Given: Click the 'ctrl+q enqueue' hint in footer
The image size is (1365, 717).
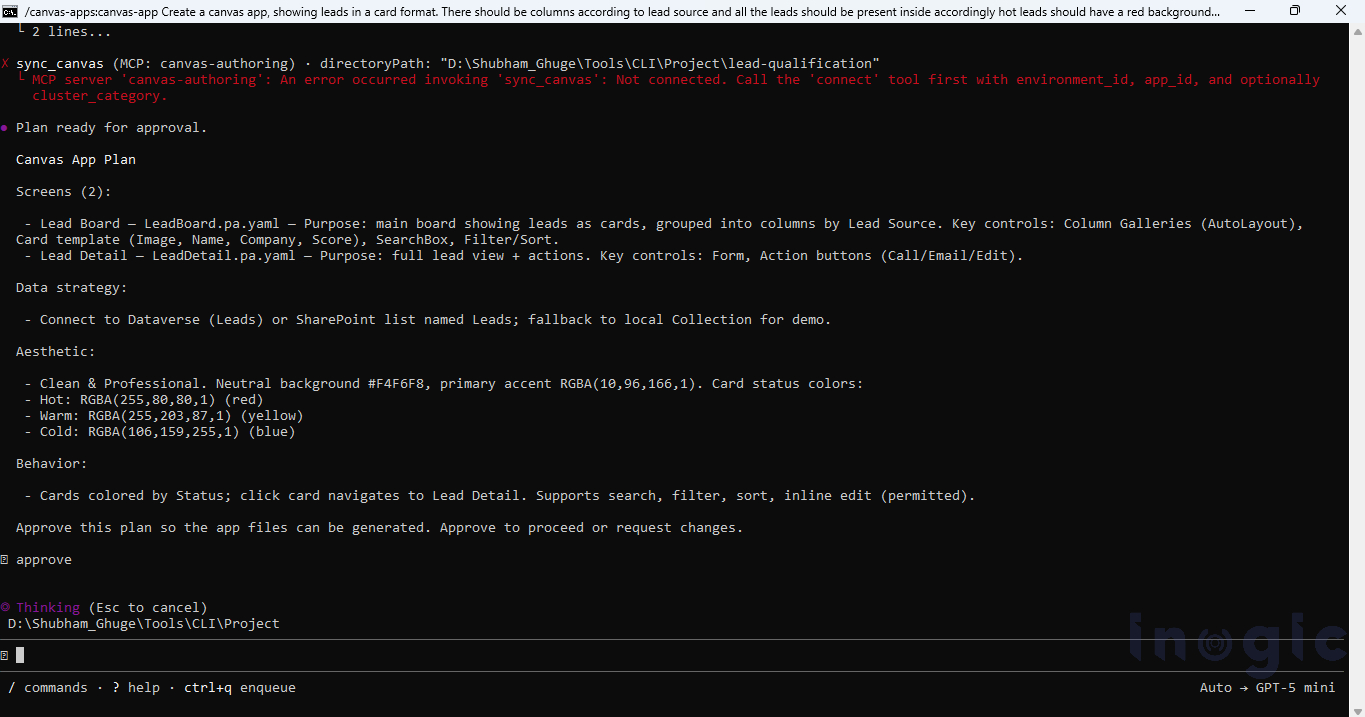Looking at the screenshot, I should coord(240,688).
